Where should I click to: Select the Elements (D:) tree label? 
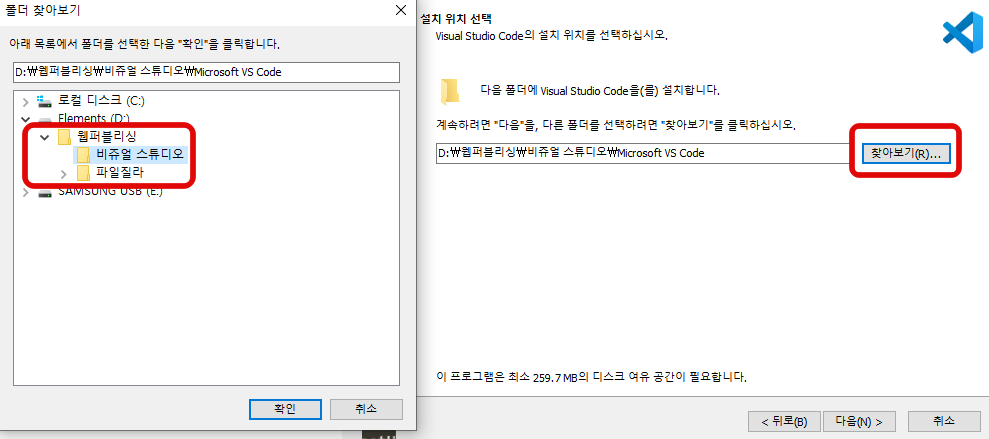point(93,119)
